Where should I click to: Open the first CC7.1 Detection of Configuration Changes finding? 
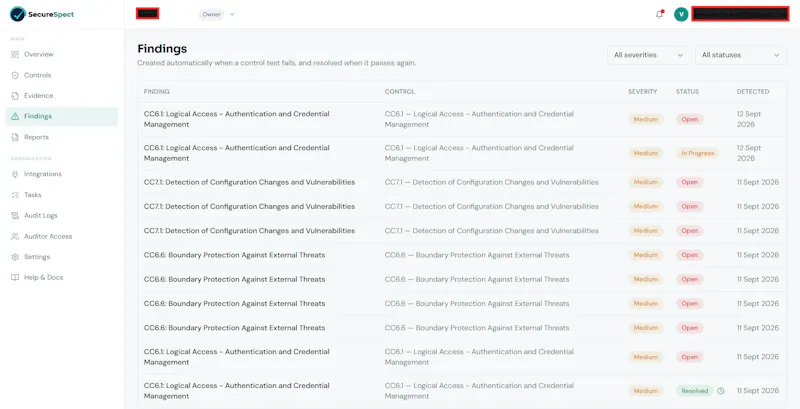point(462,182)
